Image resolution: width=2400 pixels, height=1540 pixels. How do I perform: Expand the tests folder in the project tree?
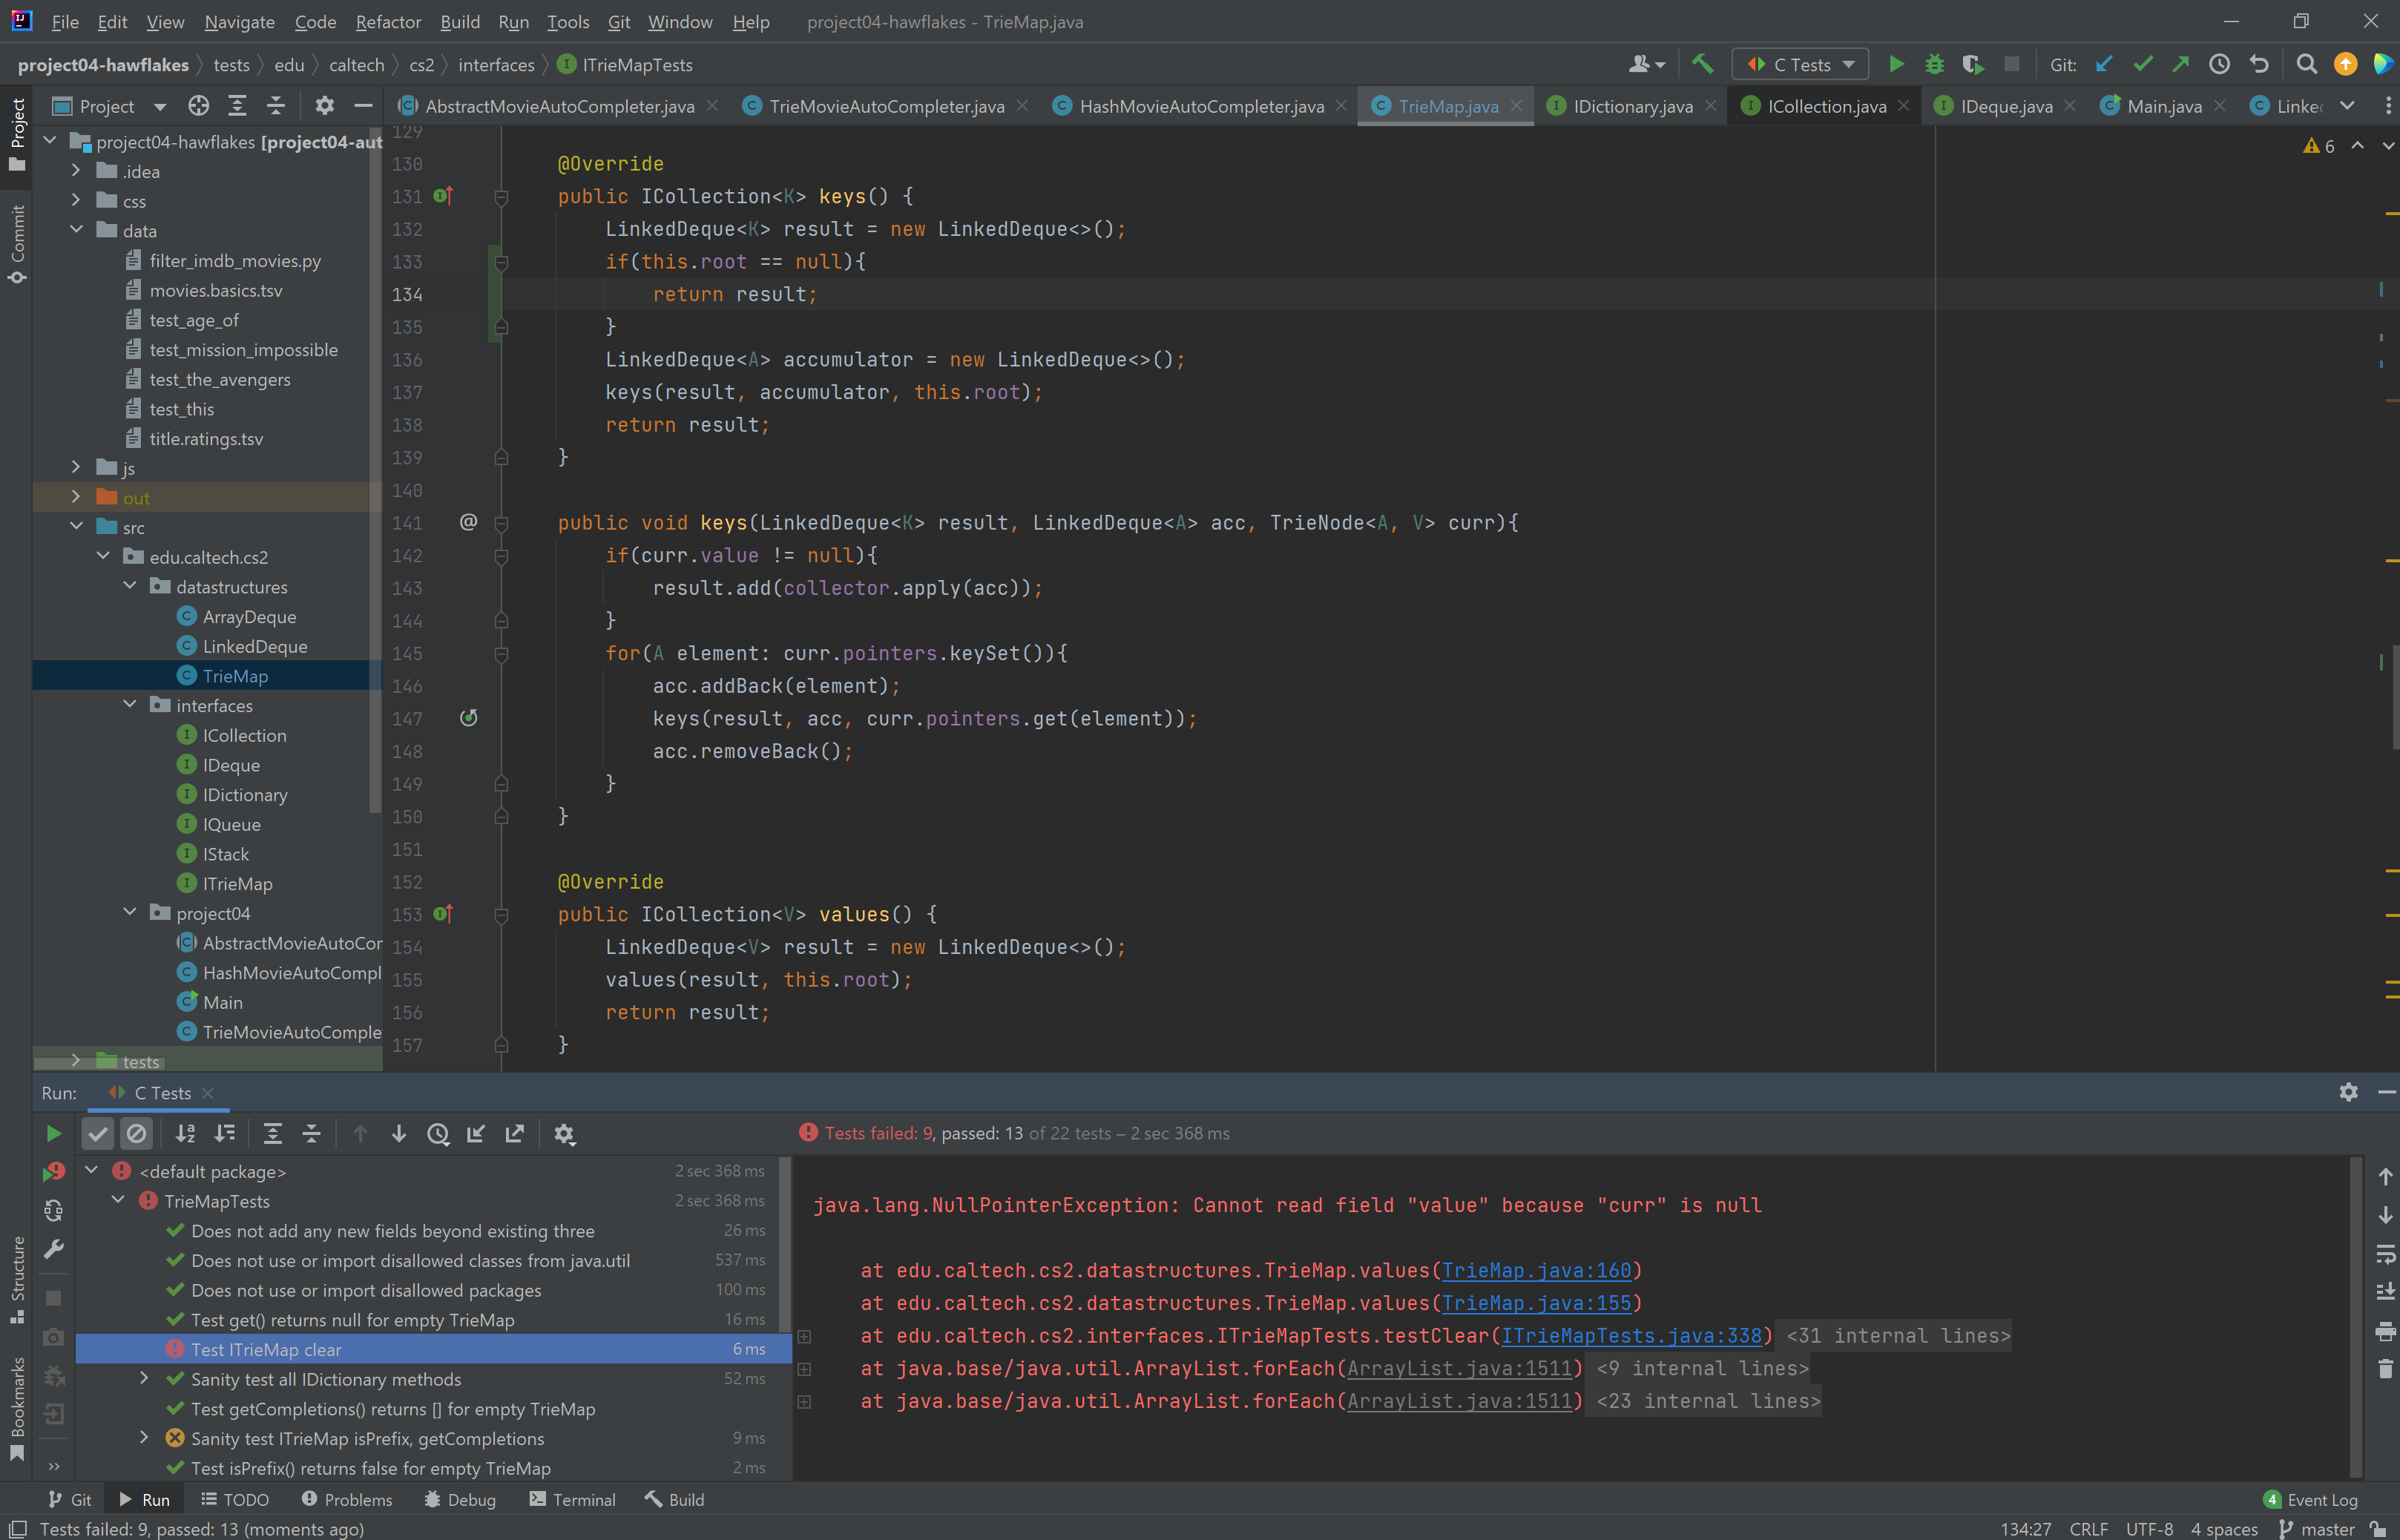coord(76,1060)
